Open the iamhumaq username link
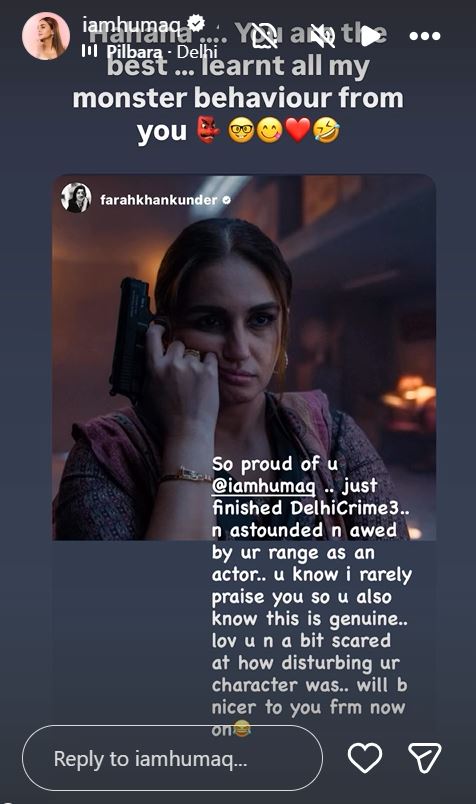 [131, 25]
